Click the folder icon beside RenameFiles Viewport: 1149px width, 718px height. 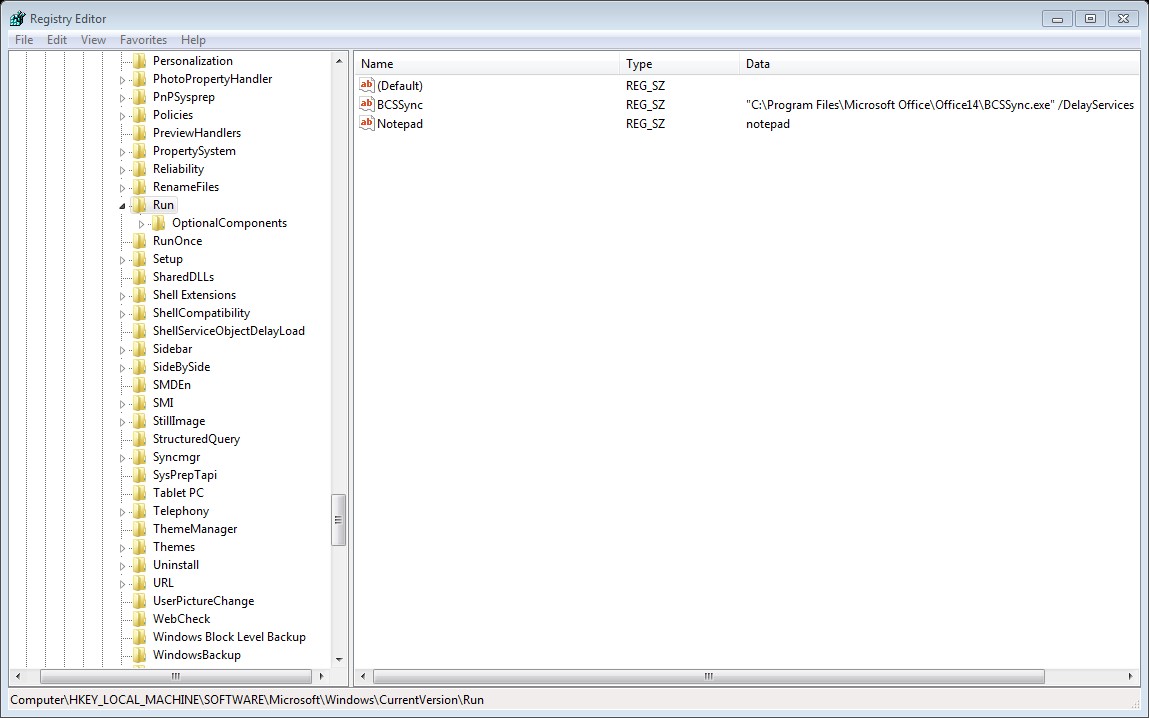139,187
